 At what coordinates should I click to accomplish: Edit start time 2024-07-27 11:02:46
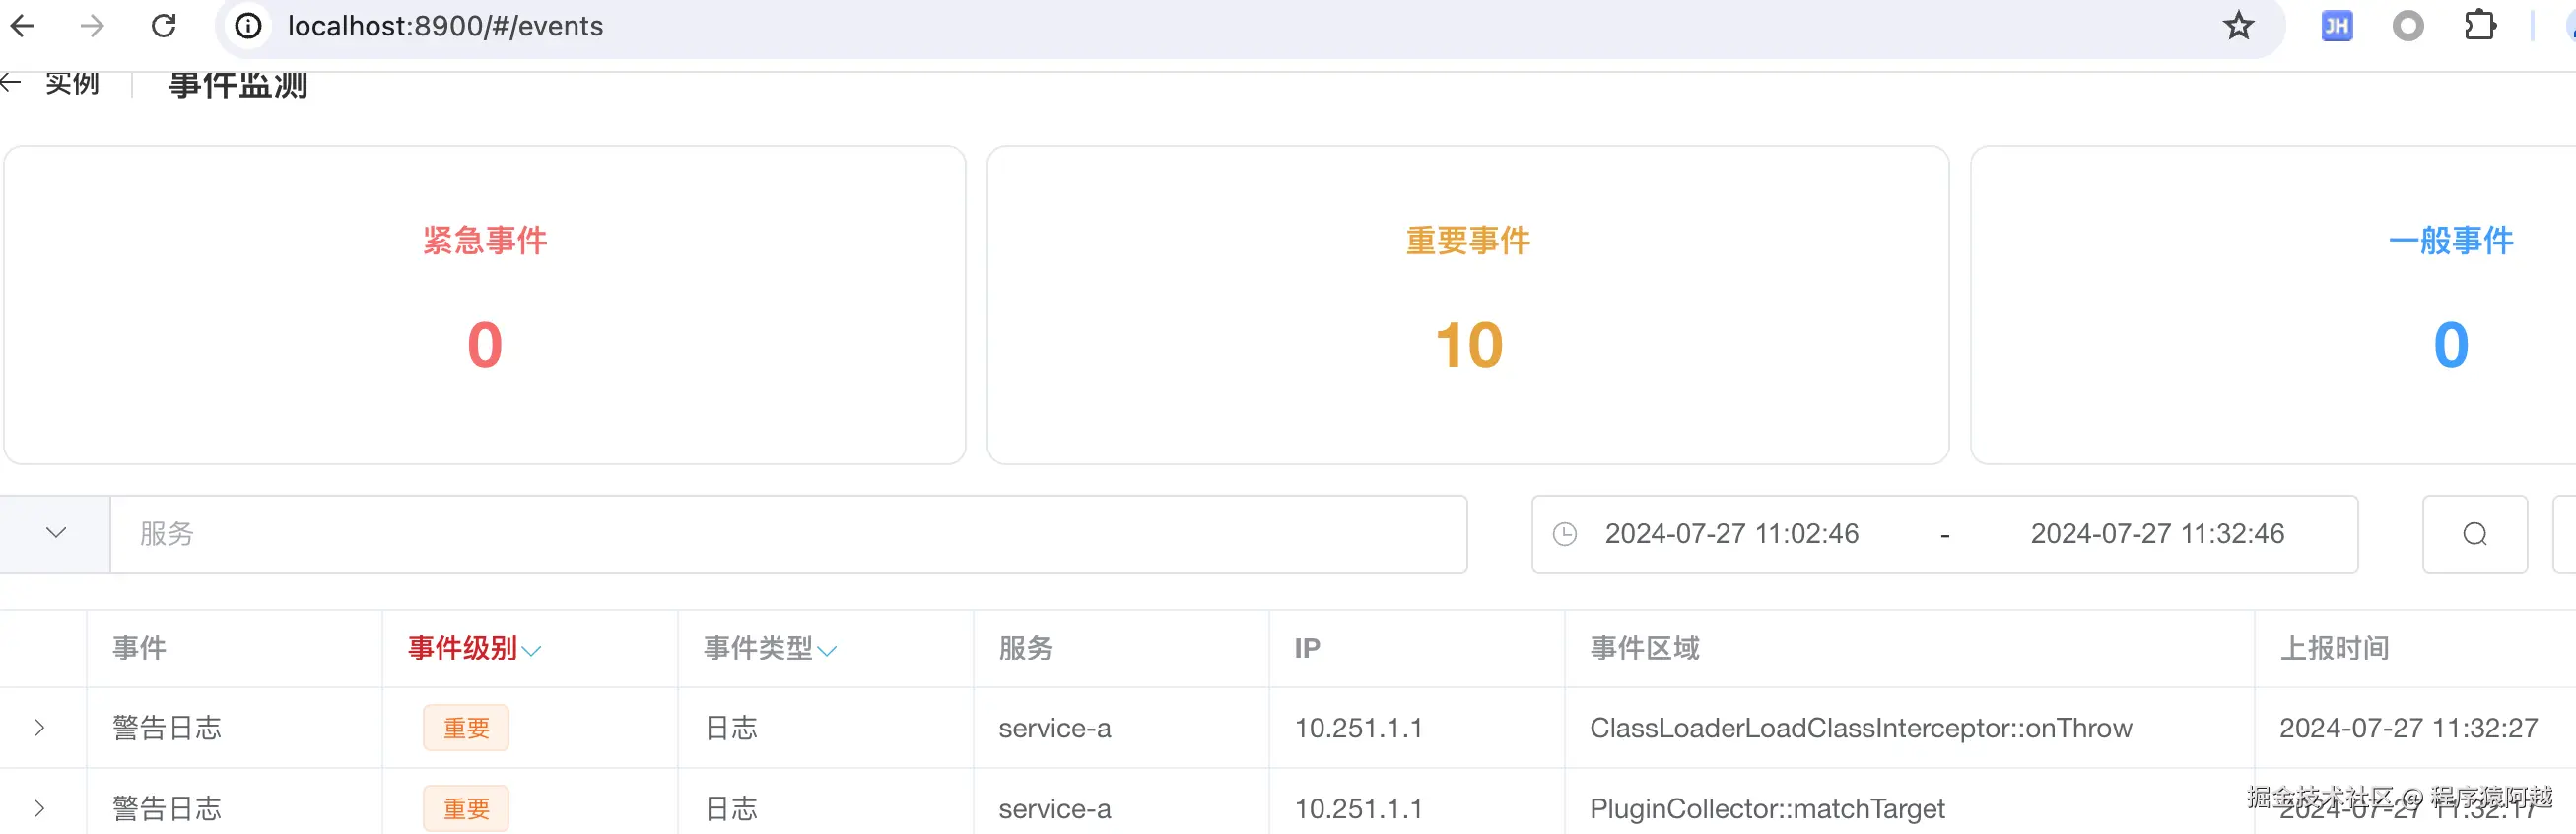[1732, 534]
